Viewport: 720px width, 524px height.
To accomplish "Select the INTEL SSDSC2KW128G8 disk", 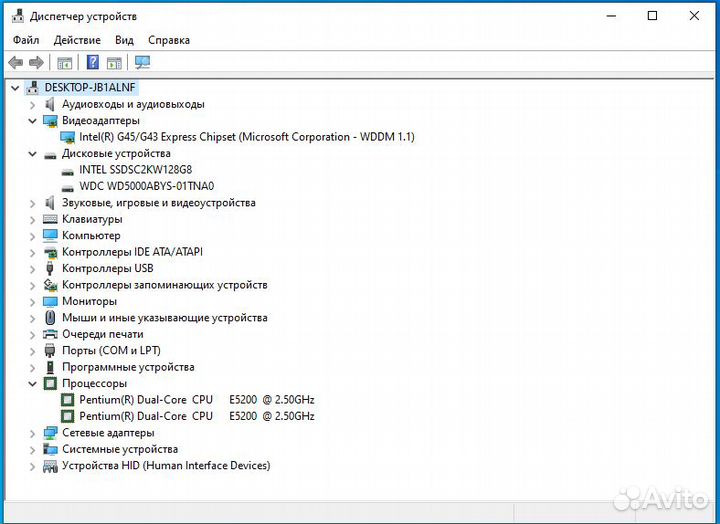I will pyautogui.click(x=135, y=170).
